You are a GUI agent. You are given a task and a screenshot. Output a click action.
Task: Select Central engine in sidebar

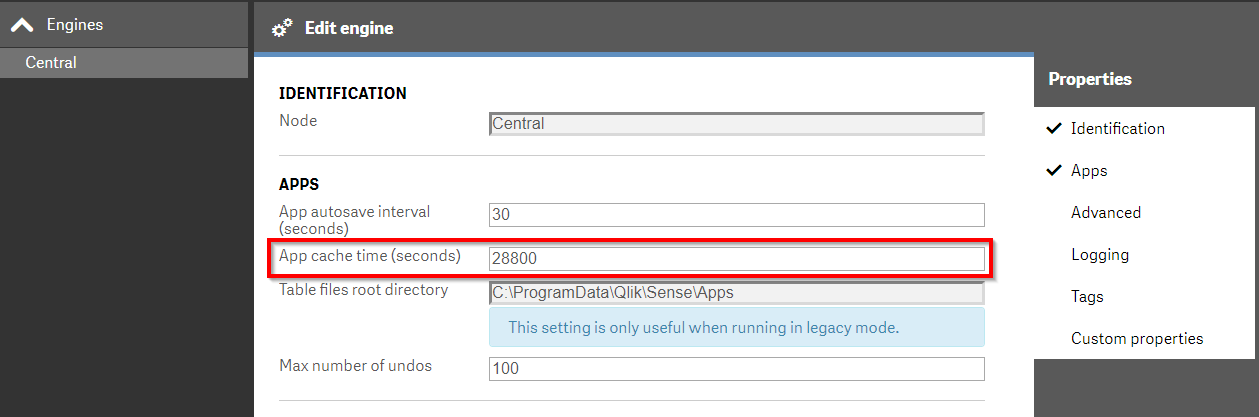pos(124,63)
